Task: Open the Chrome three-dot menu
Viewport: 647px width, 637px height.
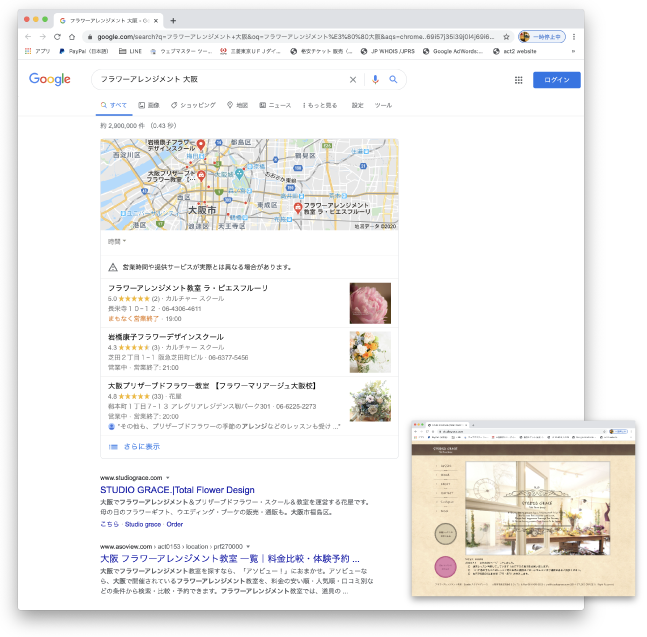Action: 574,36
